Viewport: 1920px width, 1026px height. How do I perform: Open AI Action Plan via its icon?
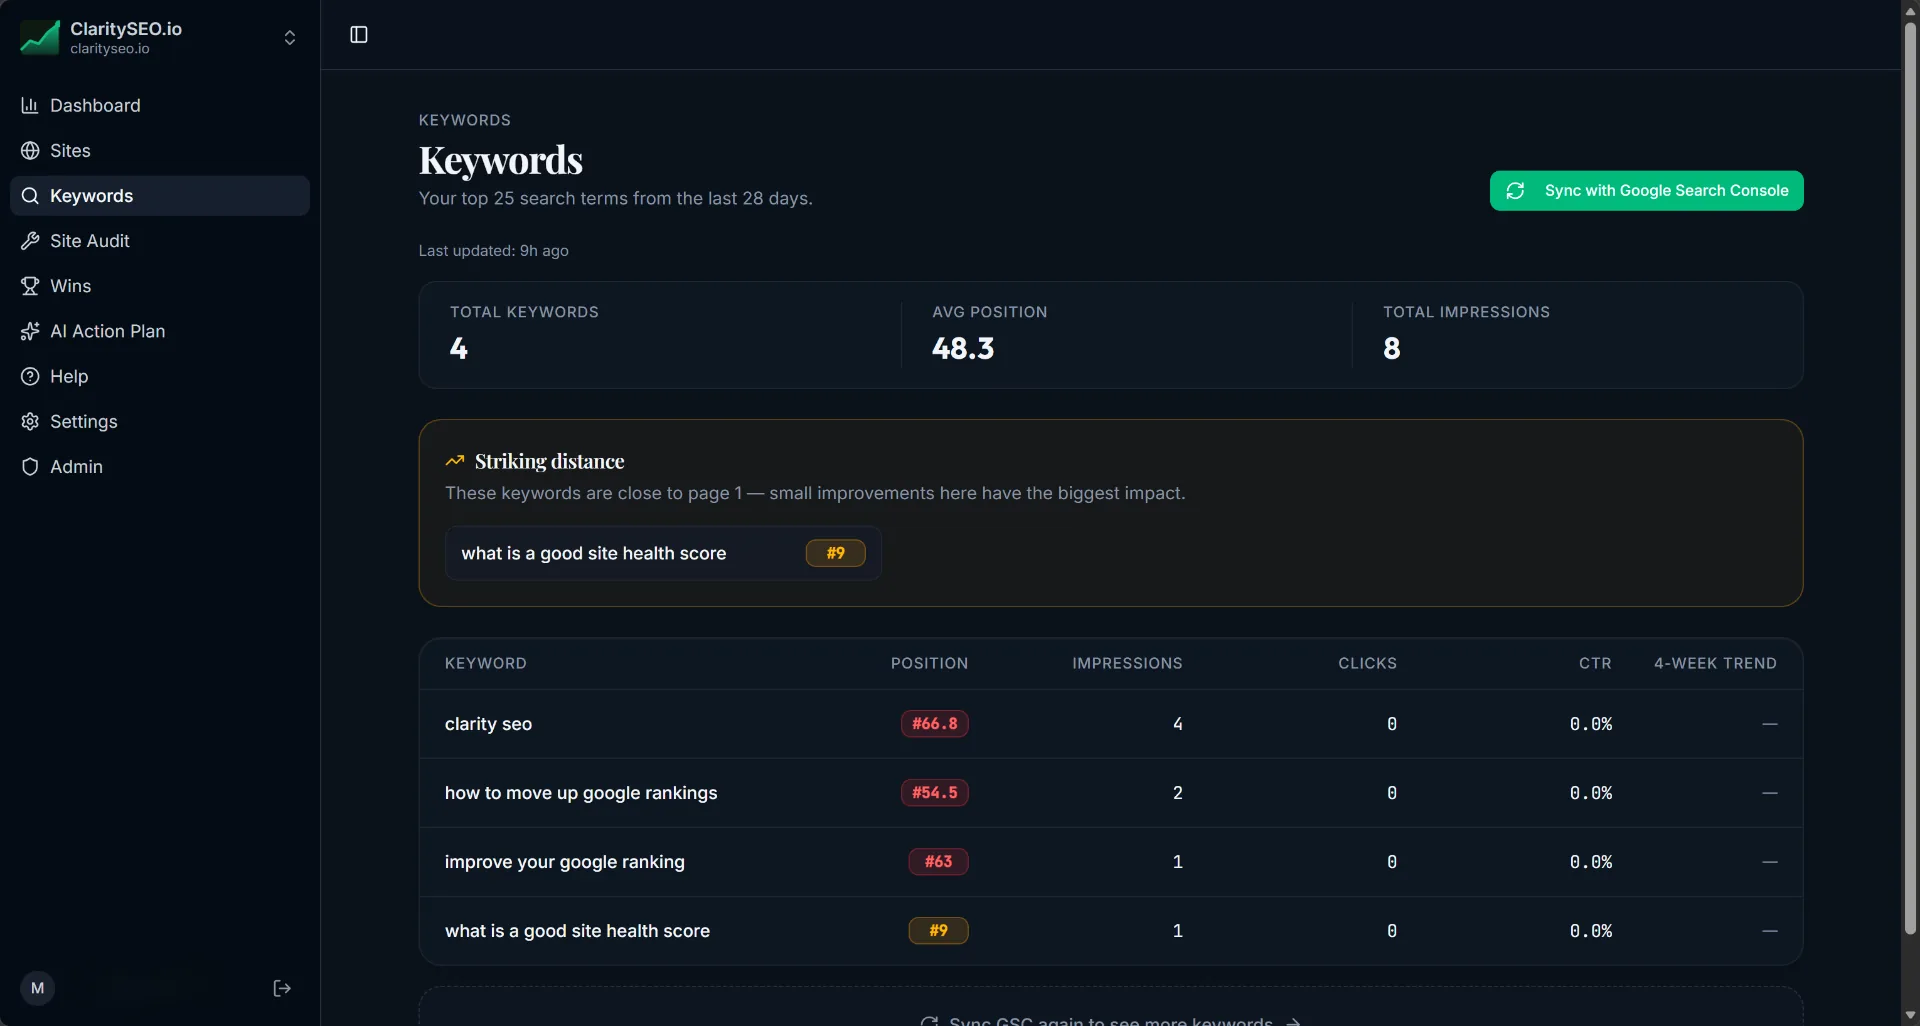click(x=30, y=331)
